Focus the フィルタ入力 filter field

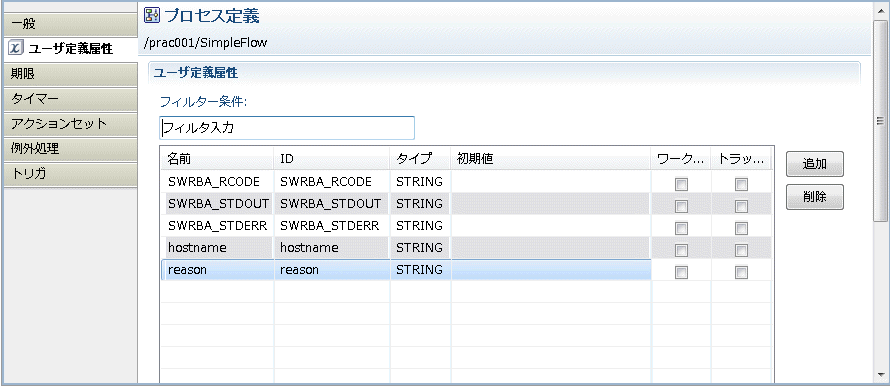coord(287,128)
